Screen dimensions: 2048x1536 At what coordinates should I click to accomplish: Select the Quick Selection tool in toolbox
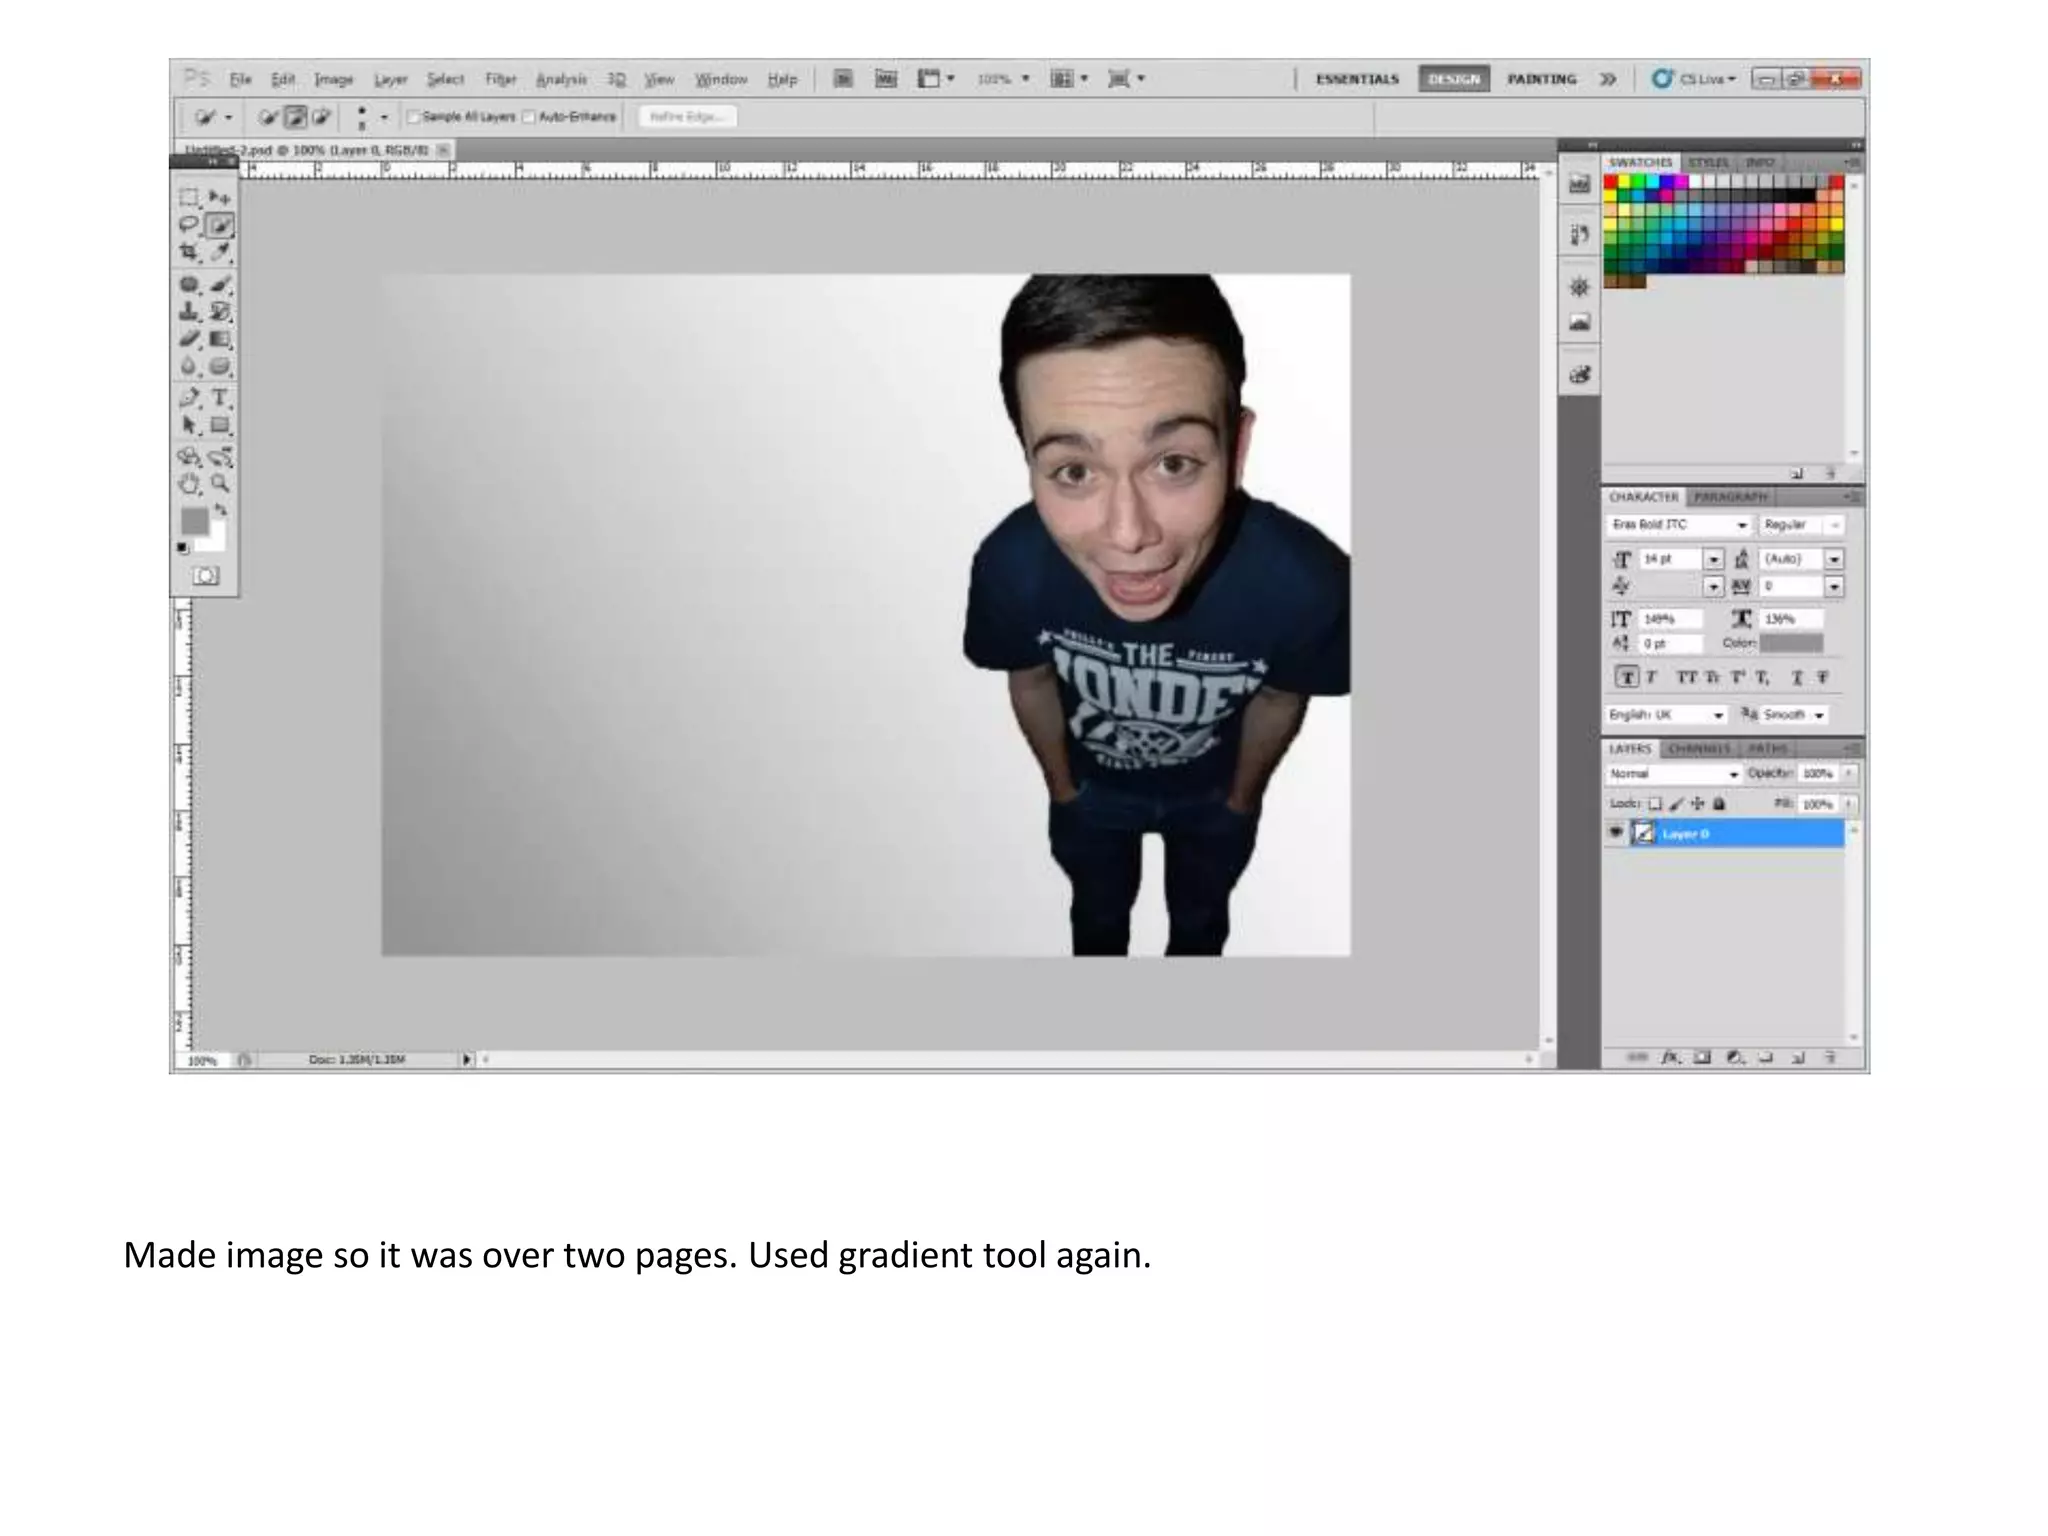[220, 225]
